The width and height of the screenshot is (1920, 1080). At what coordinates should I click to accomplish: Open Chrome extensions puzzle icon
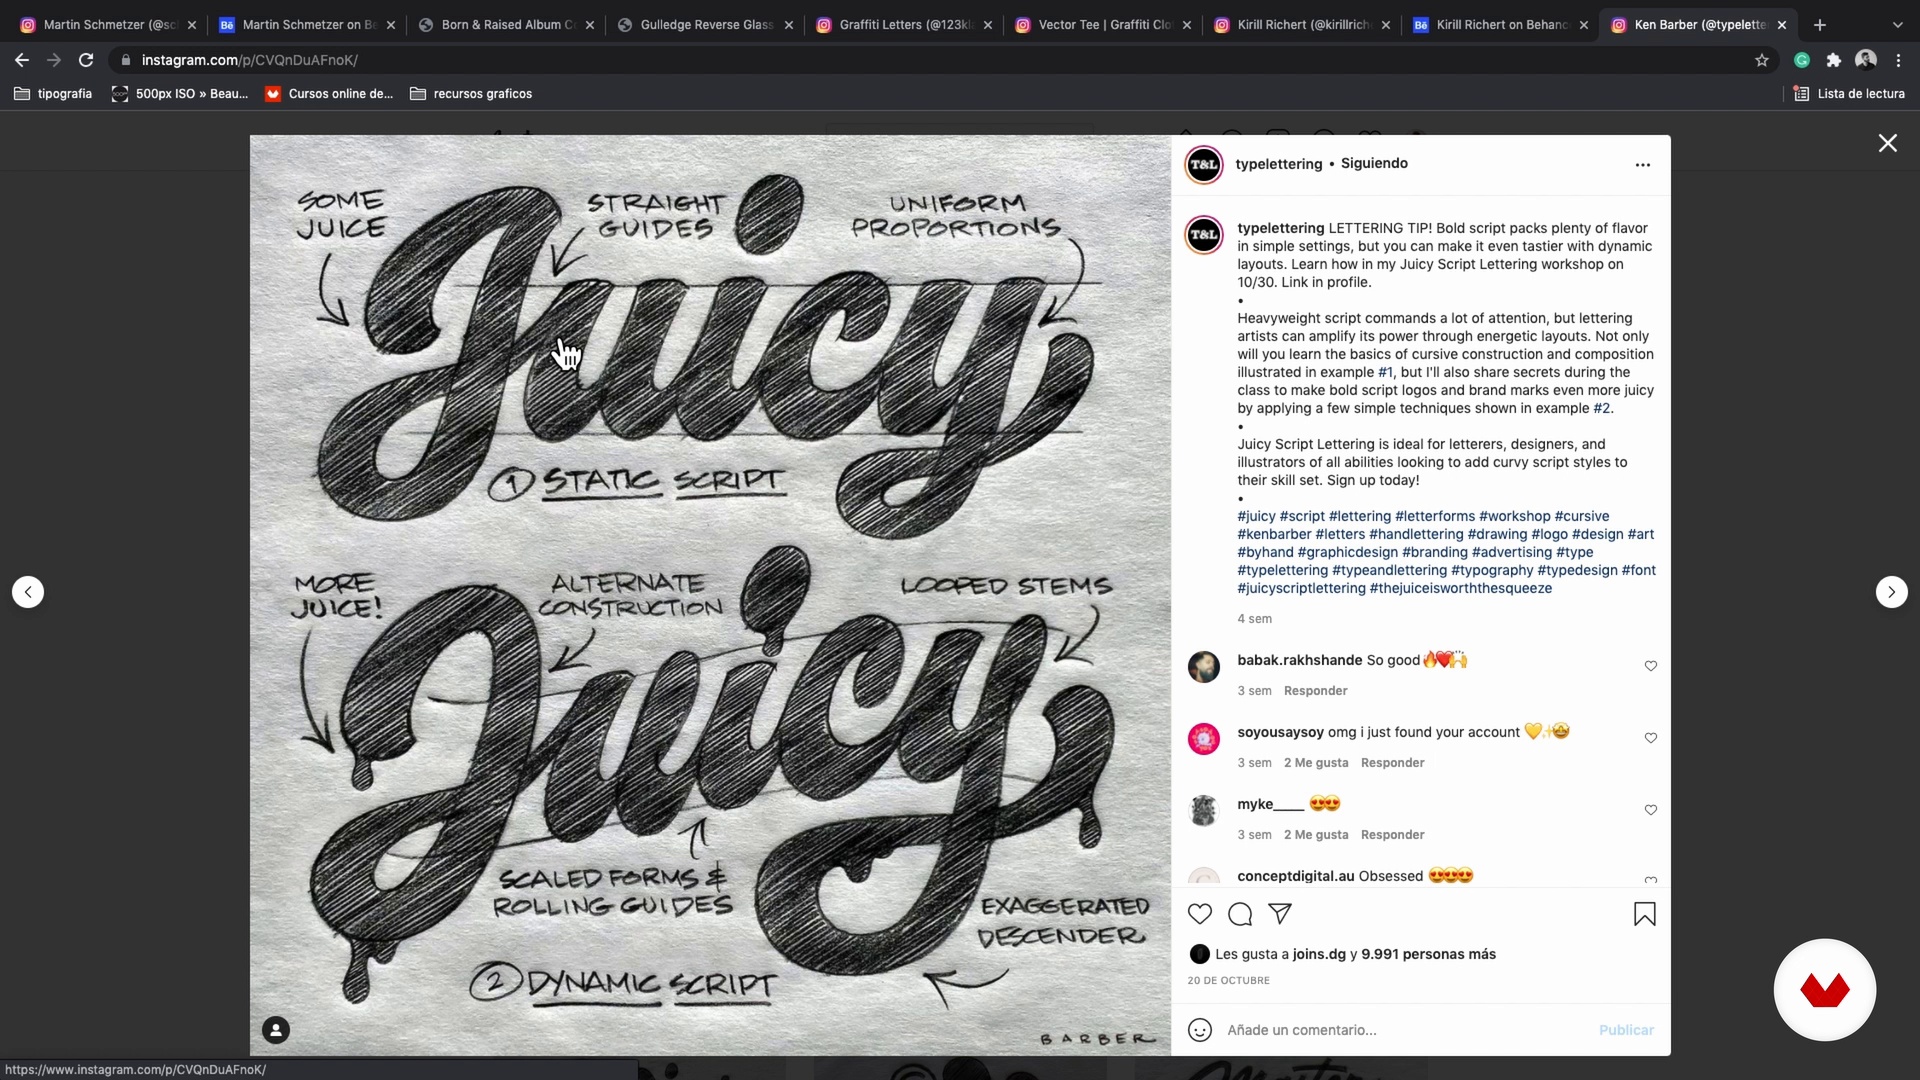coord(1833,60)
